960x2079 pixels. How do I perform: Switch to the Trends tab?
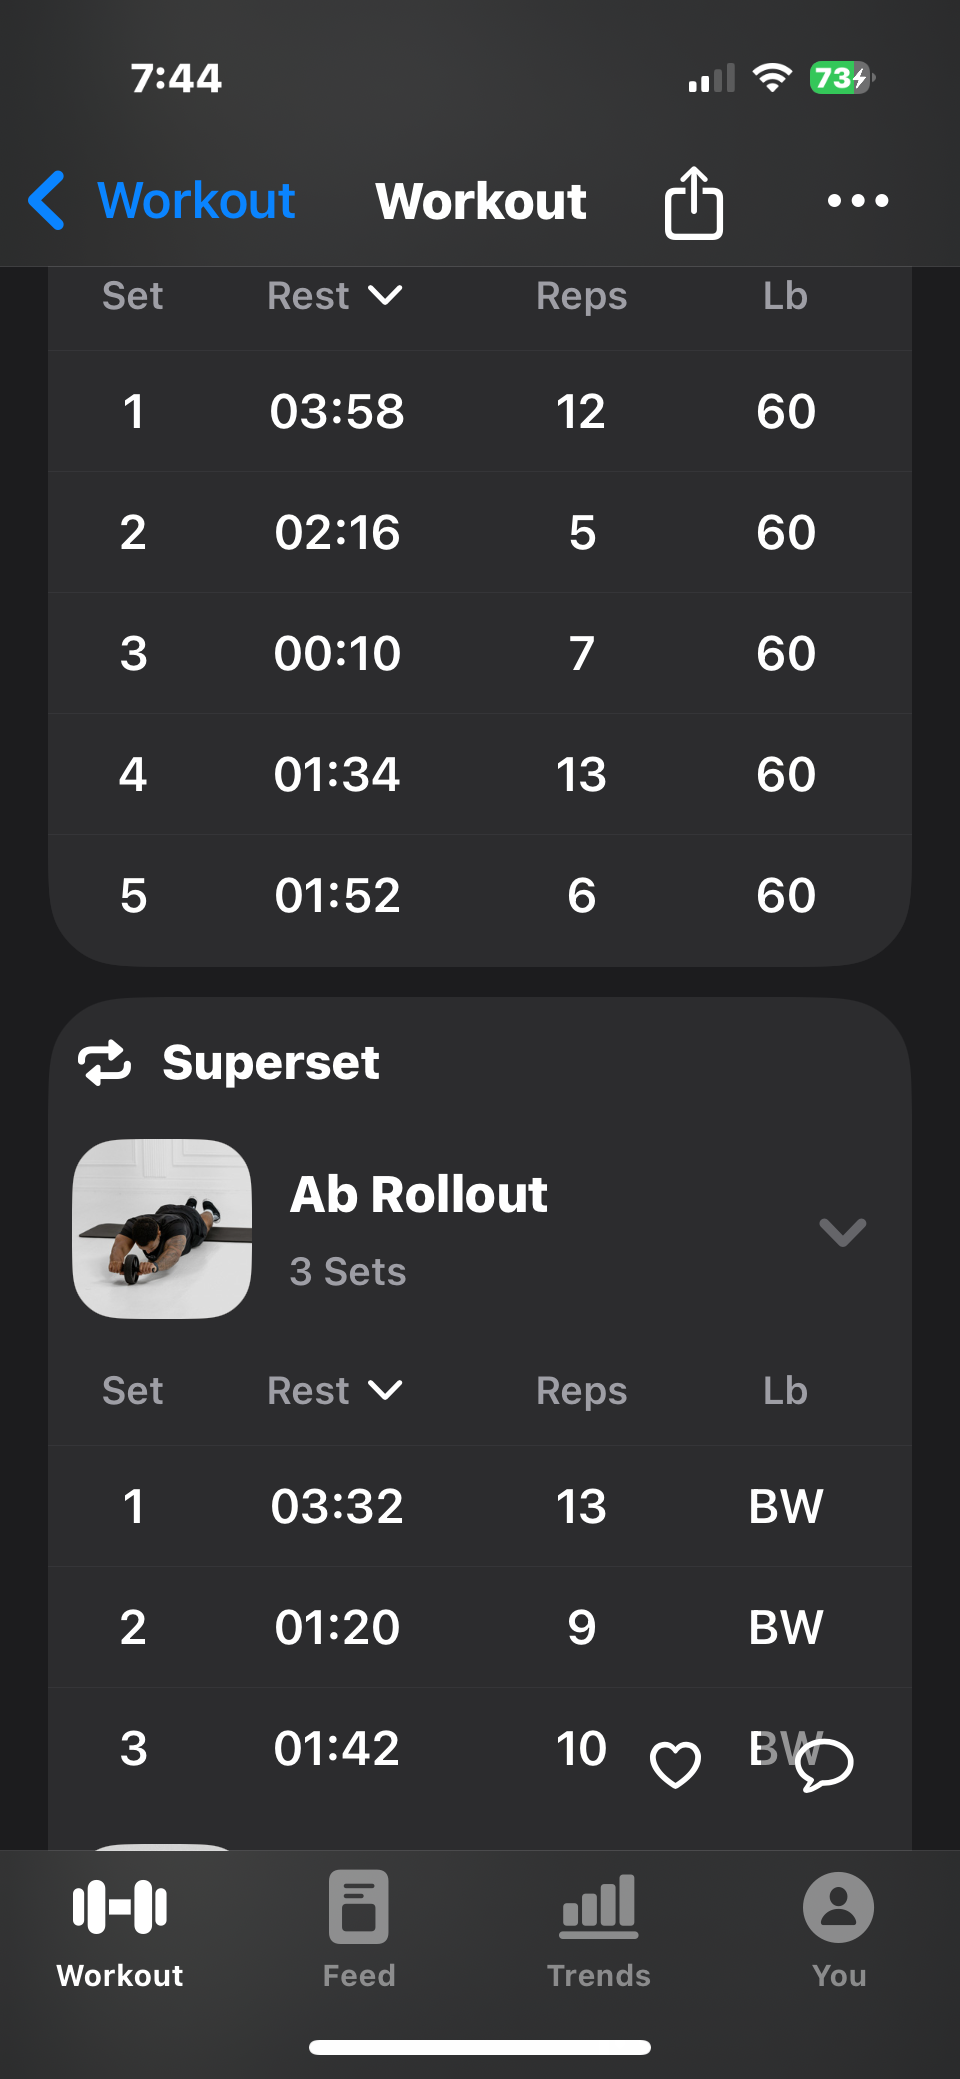pos(598,1927)
